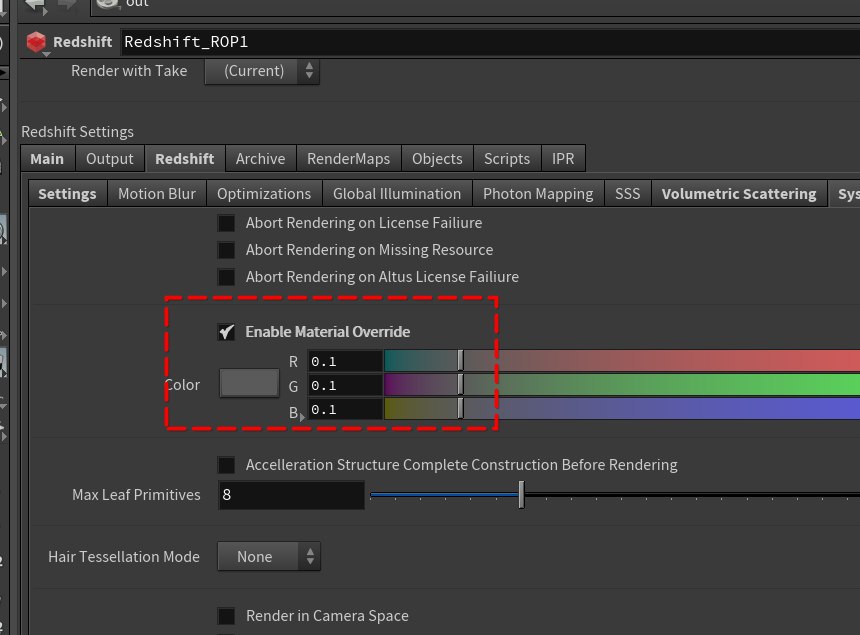This screenshot has height=635, width=860.
Task: Enable Render in Camera Space
Action: click(x=226, y=616)
